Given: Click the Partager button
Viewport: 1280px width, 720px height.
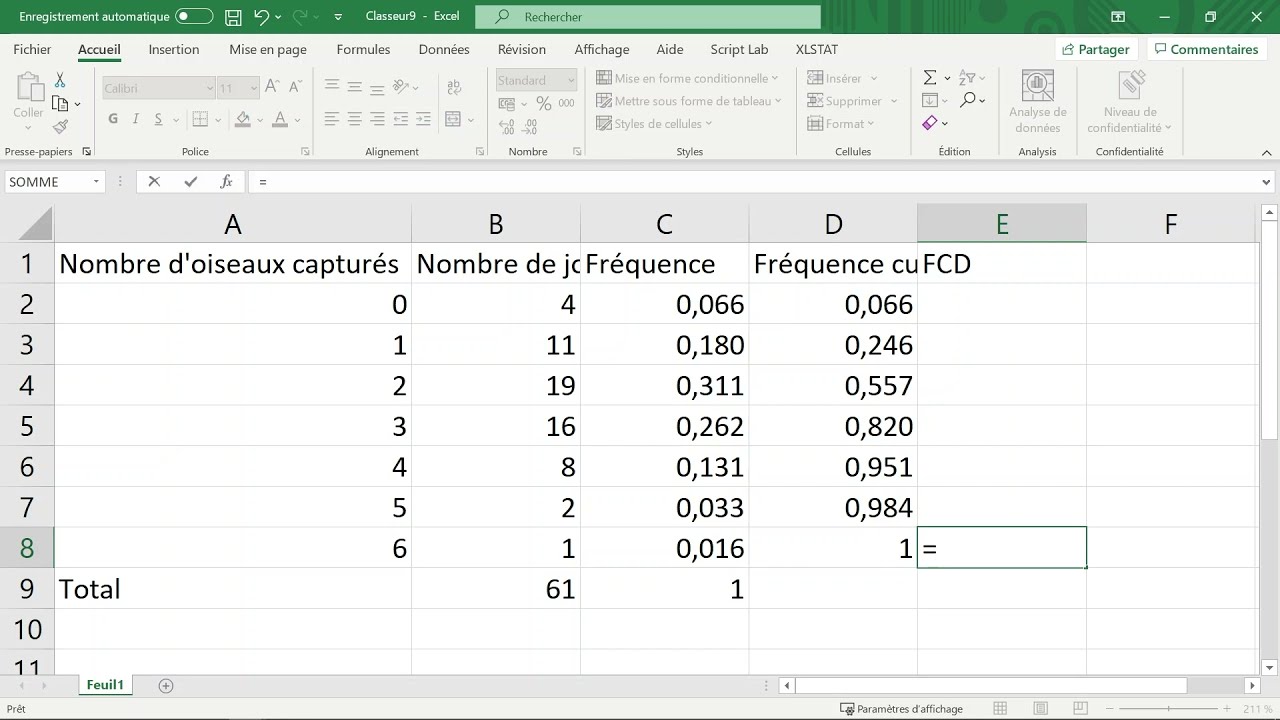Looking at the screenshot, I should (1096, 49).
